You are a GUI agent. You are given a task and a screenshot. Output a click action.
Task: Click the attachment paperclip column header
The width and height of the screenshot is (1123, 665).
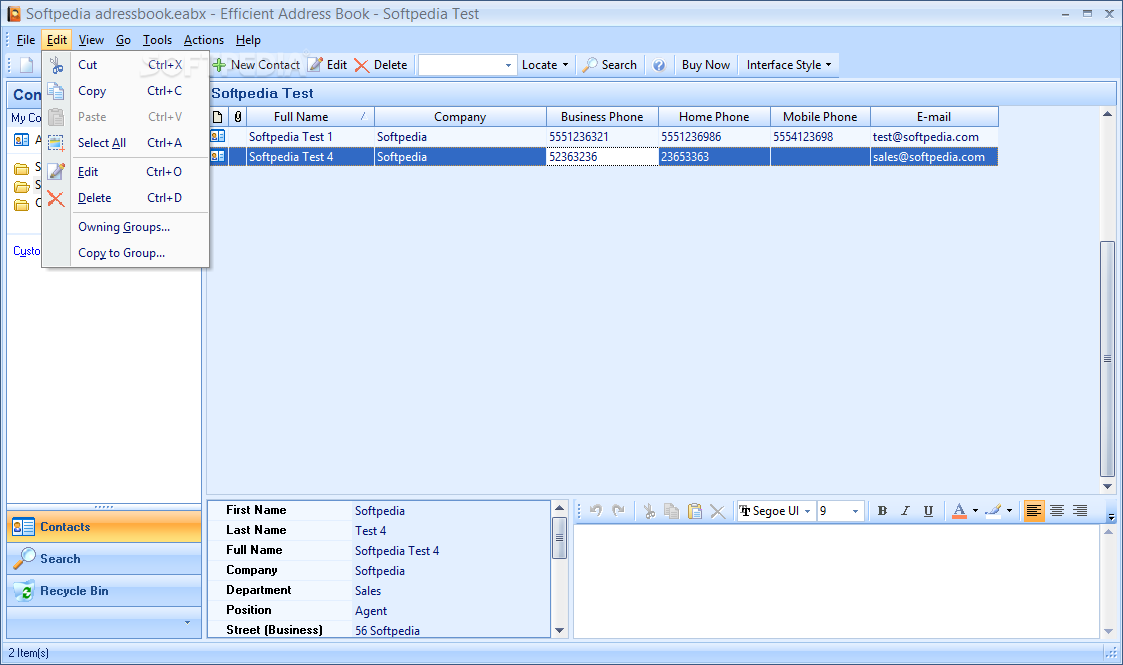point(238,117)
